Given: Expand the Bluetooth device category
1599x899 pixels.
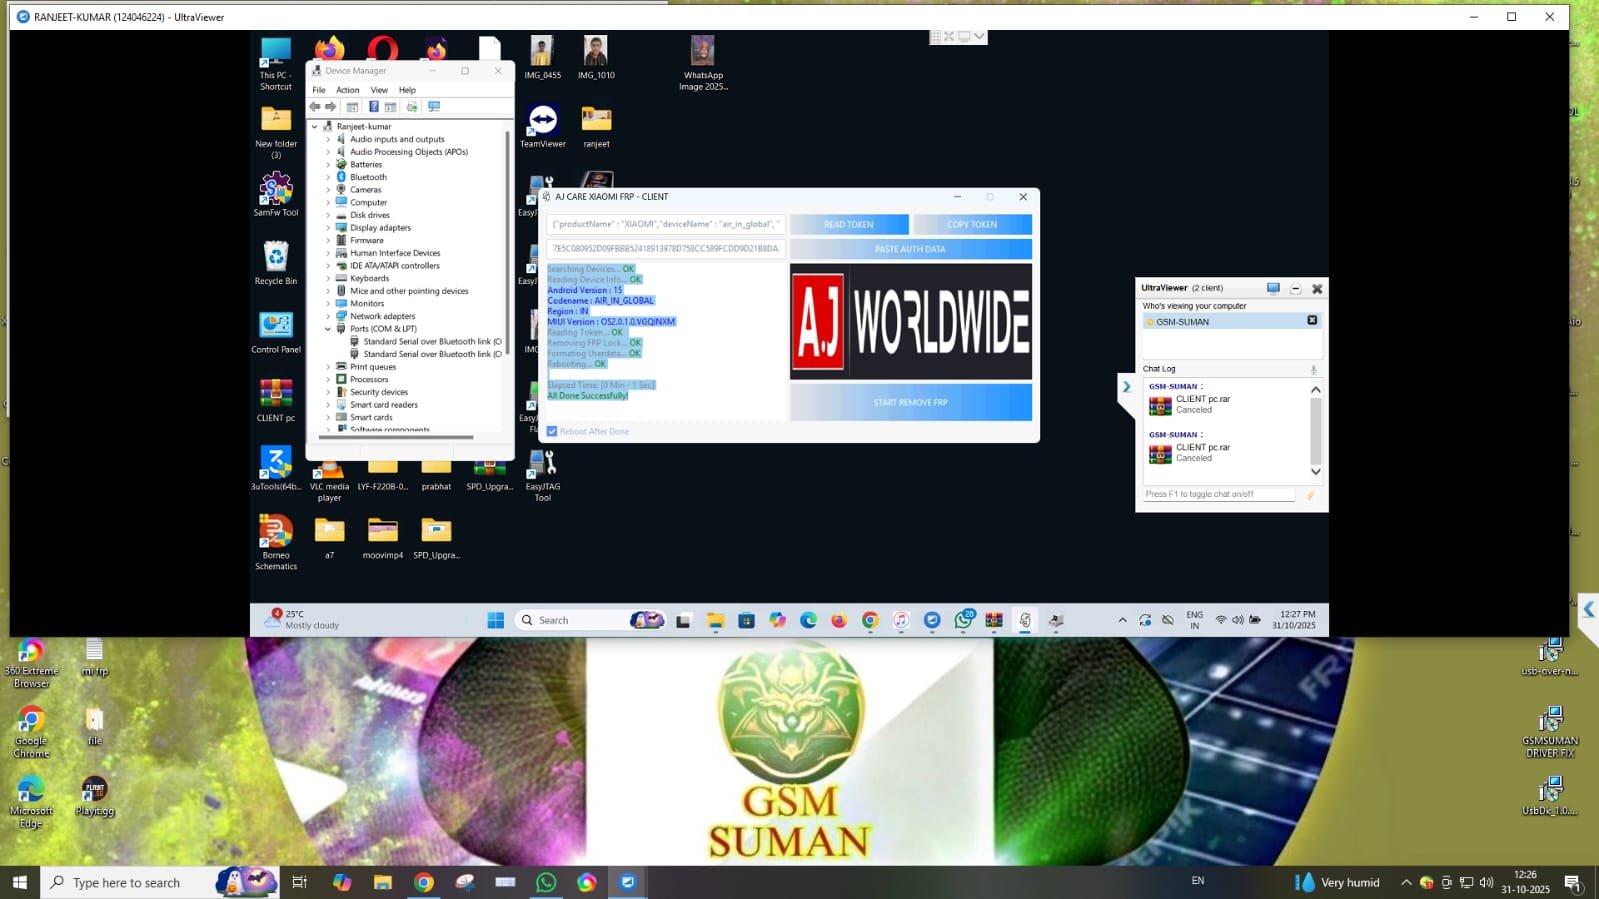Looking at the screenshot, I should click(x=328, y=177).
